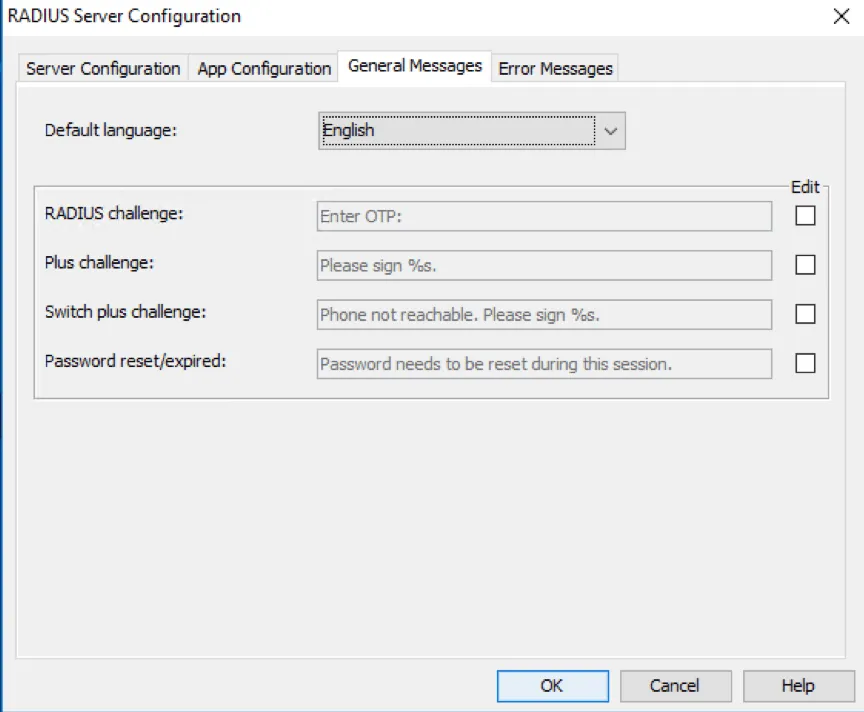Enable Edit for RADIUS challenge message
This screenshot has width=864, height=712.
(x=805, y=216)
